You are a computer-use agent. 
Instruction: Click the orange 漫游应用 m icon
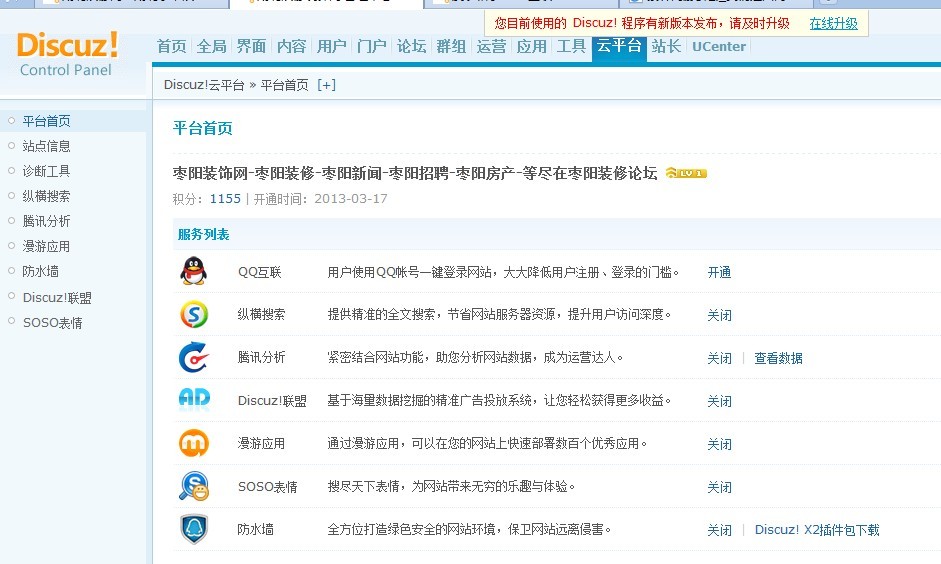tap(194, 443)
